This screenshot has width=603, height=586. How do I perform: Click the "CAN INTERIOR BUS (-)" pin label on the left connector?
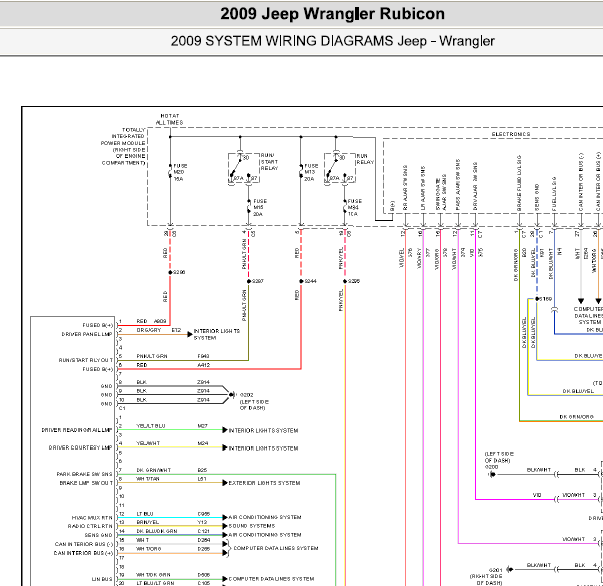(84, 544)
